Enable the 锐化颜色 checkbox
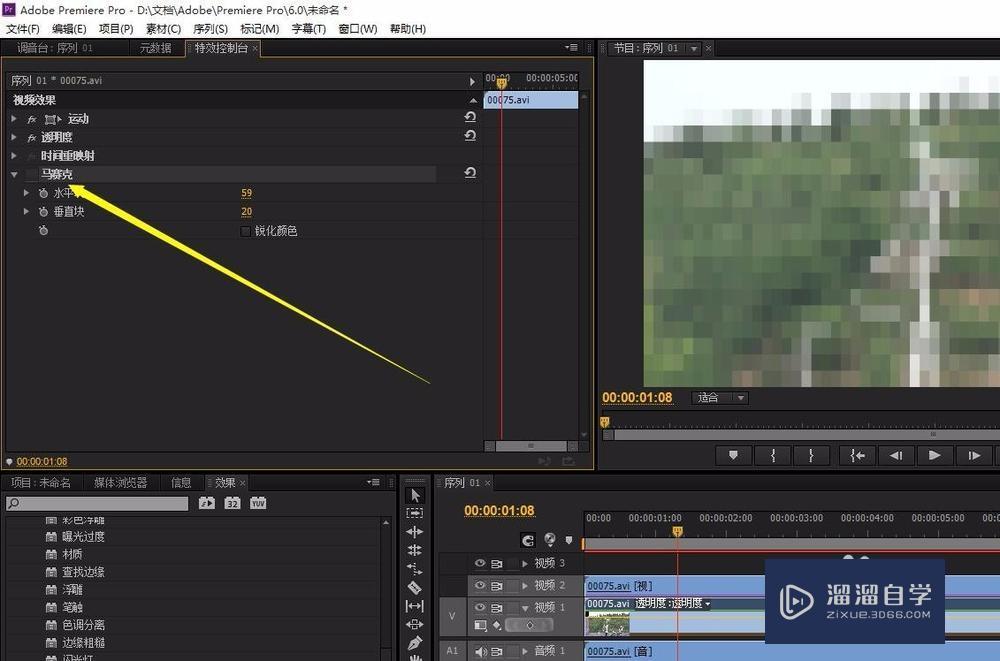1000x661 pixels. coord(246,231)
